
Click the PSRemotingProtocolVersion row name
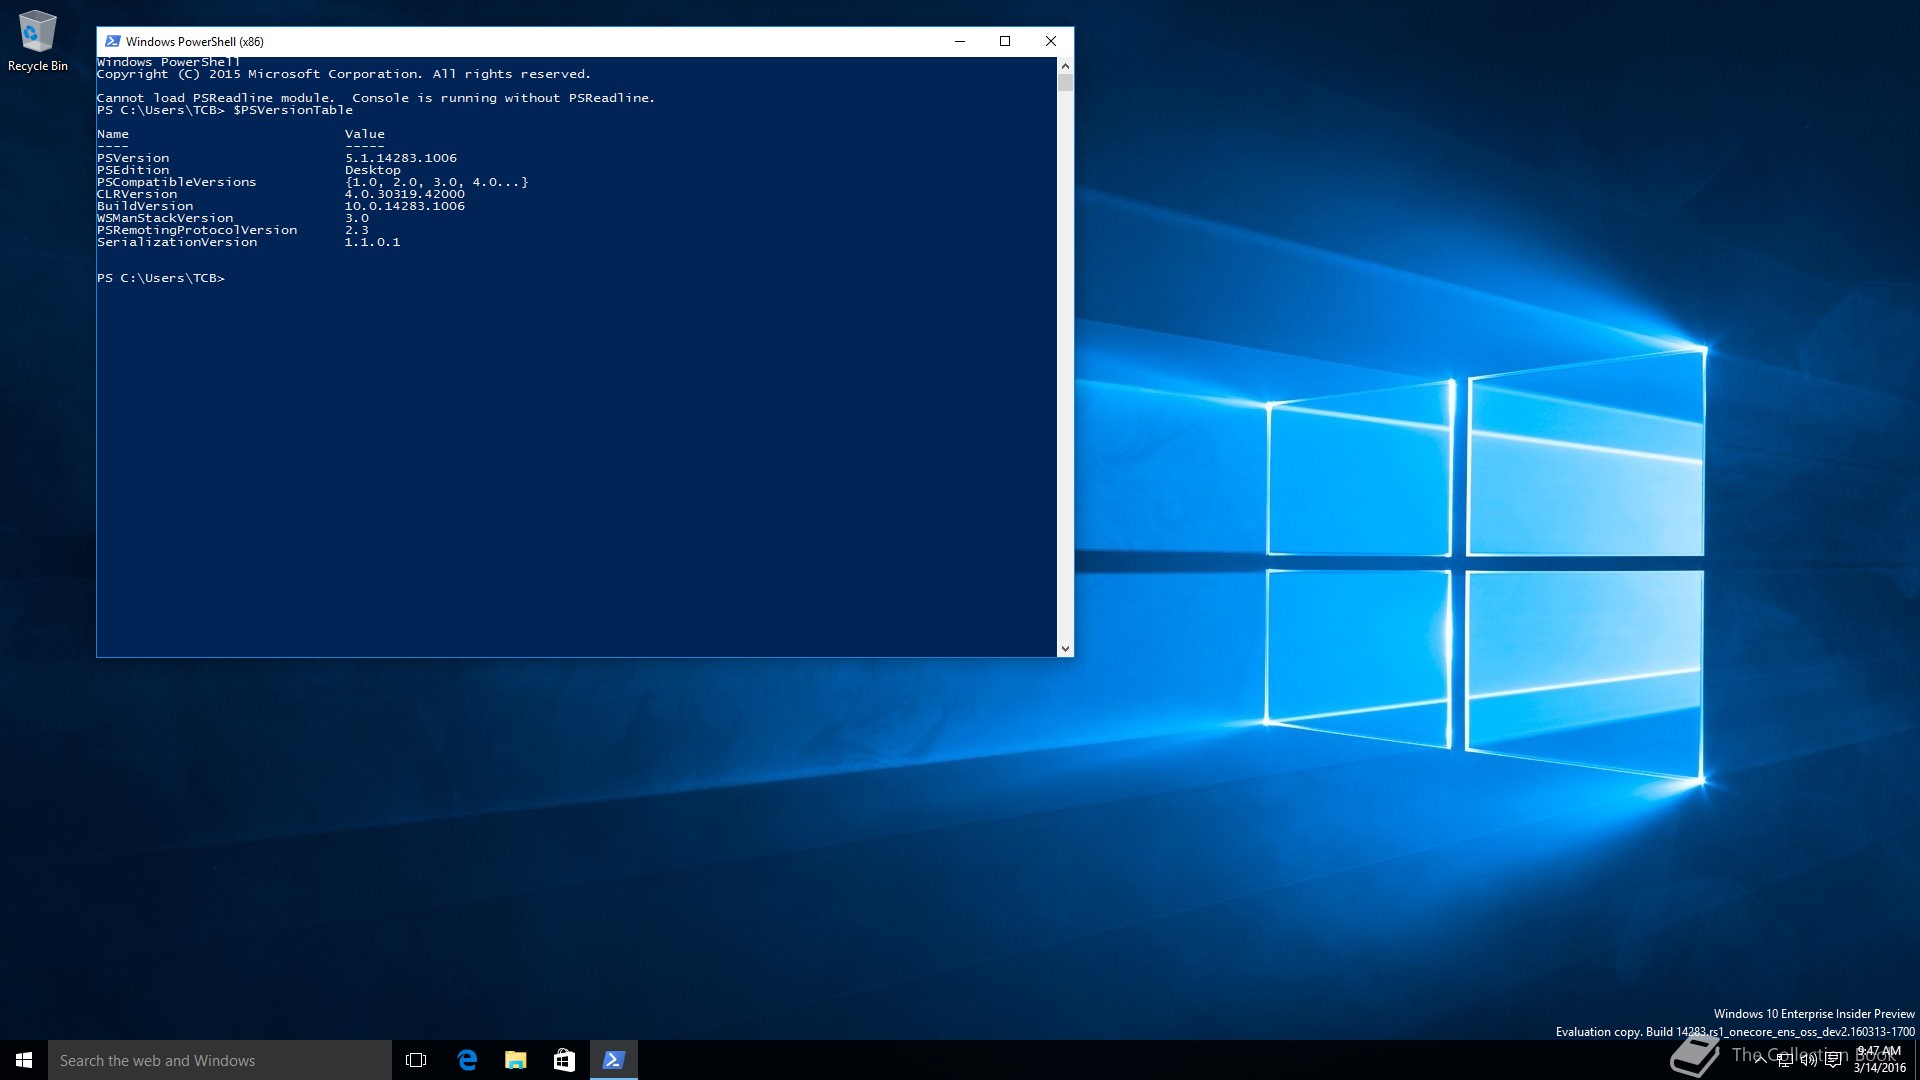click(197, 230)
